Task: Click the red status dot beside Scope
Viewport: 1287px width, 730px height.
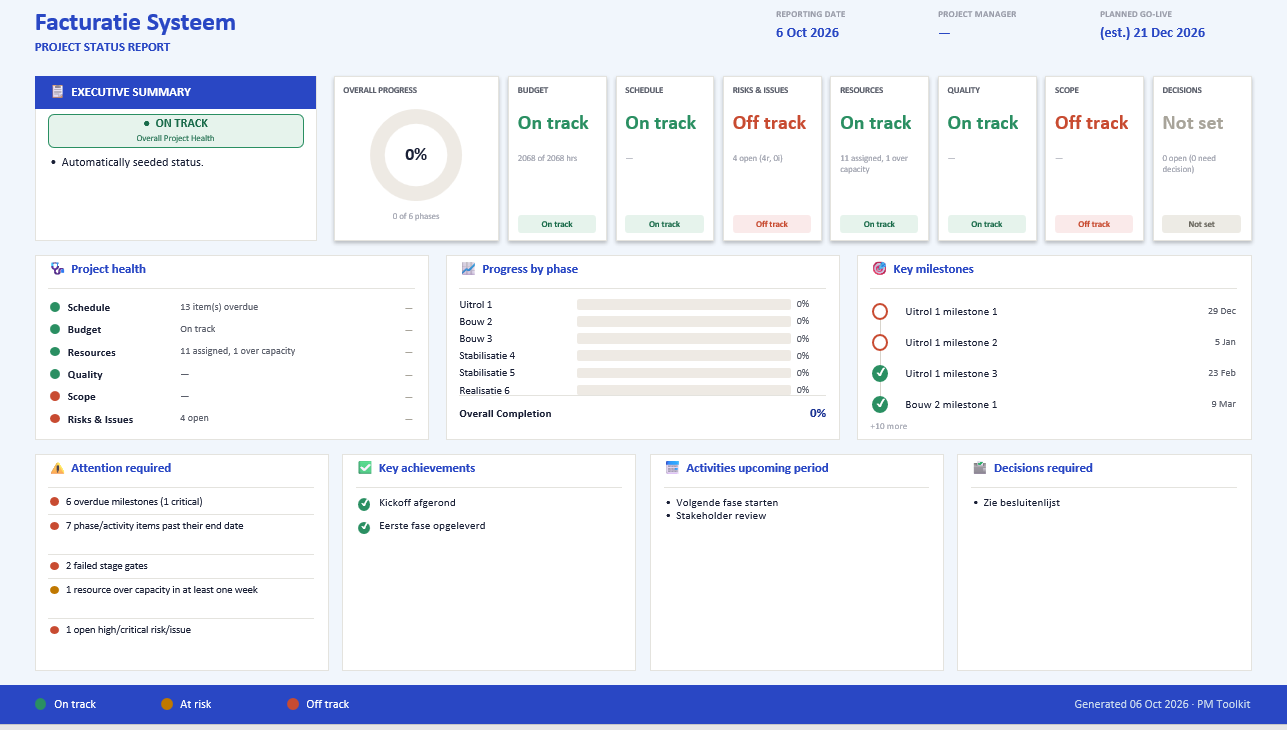Action: pos(55,397)
